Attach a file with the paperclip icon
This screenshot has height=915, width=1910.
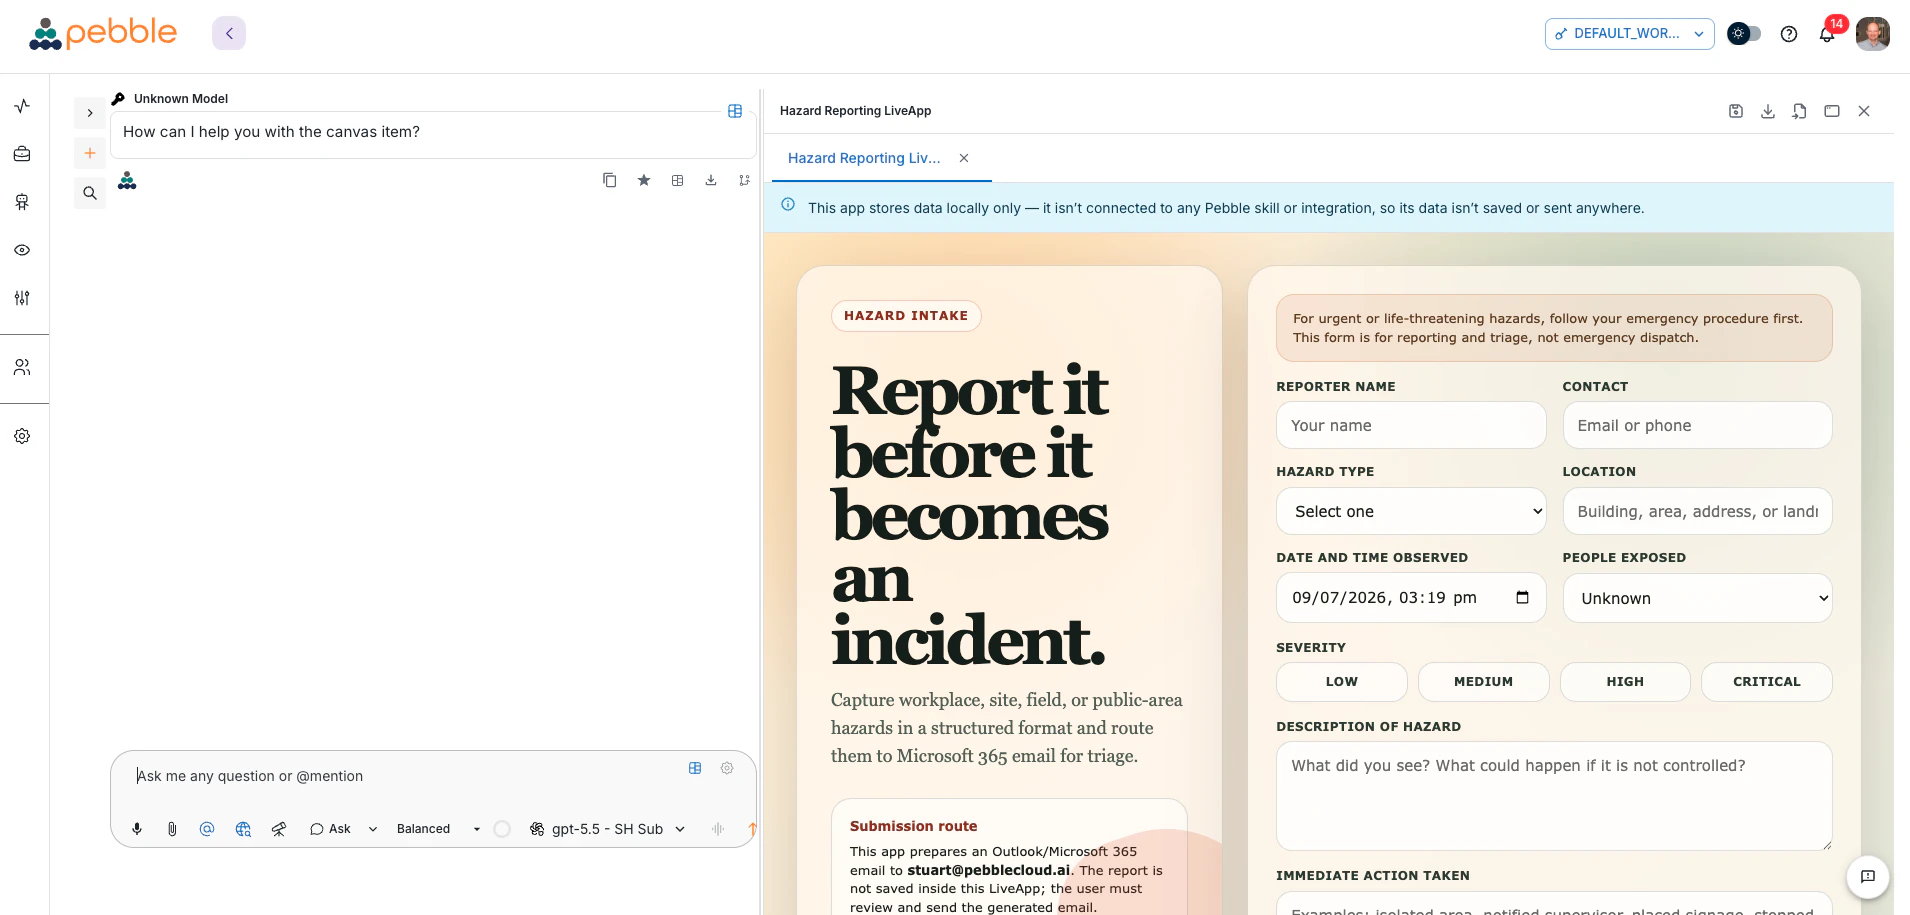[x=172, y=829]
